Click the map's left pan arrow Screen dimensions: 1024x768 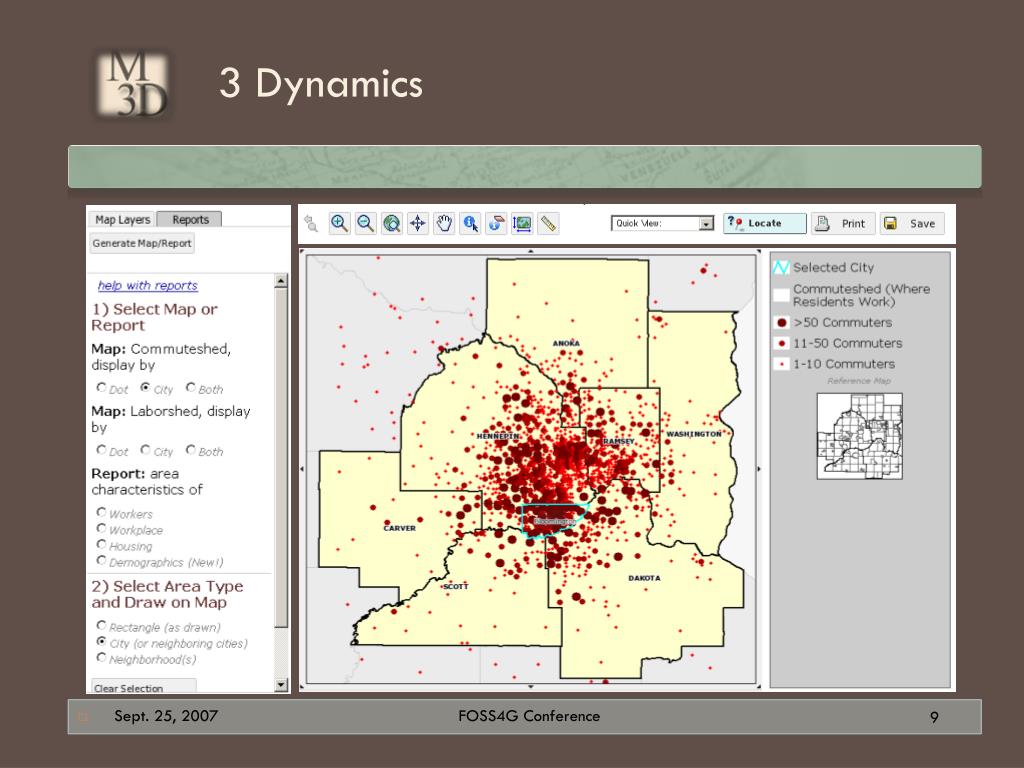[x=302, y=468]
